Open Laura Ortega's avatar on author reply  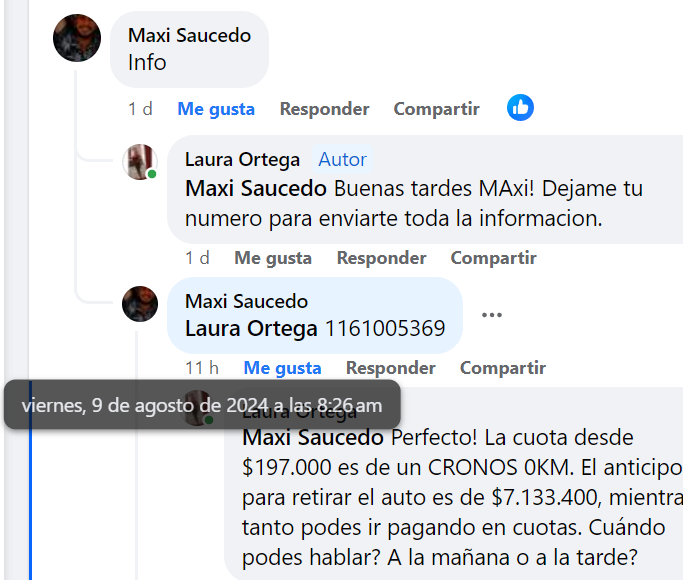click(140, 162)
